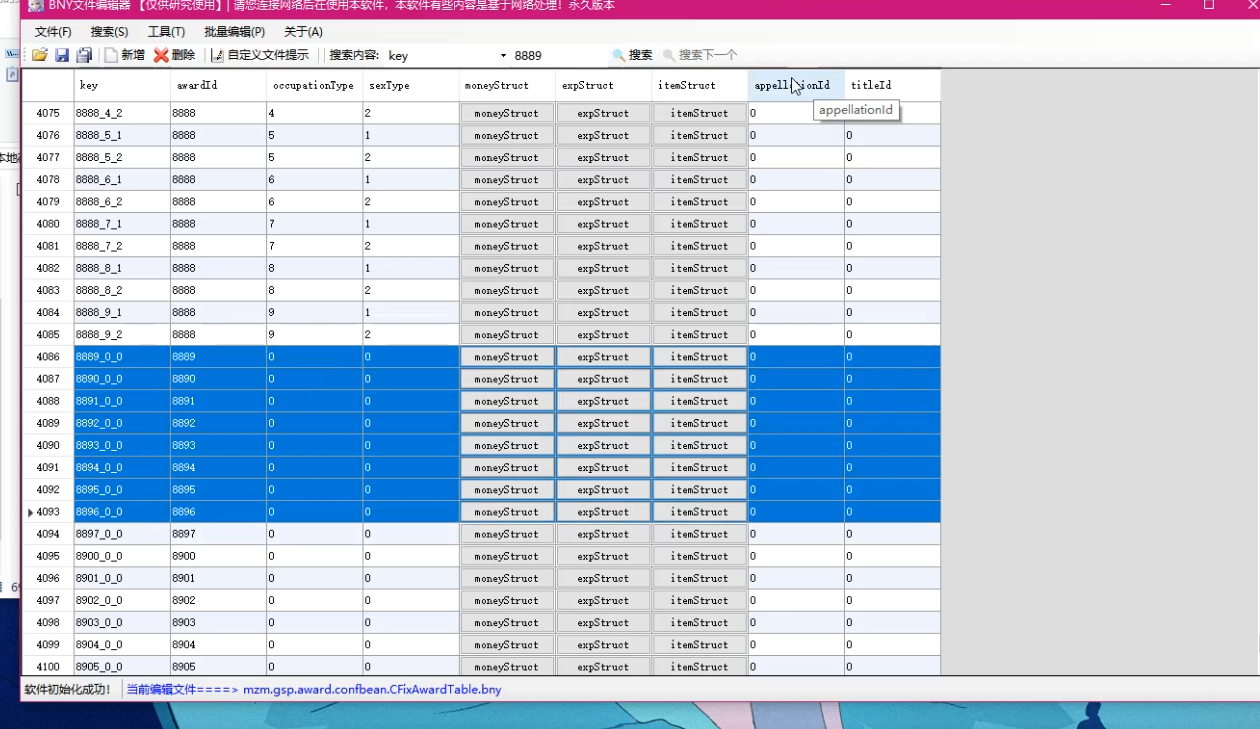Click expStruct button in row 4083

pos(603,290)
